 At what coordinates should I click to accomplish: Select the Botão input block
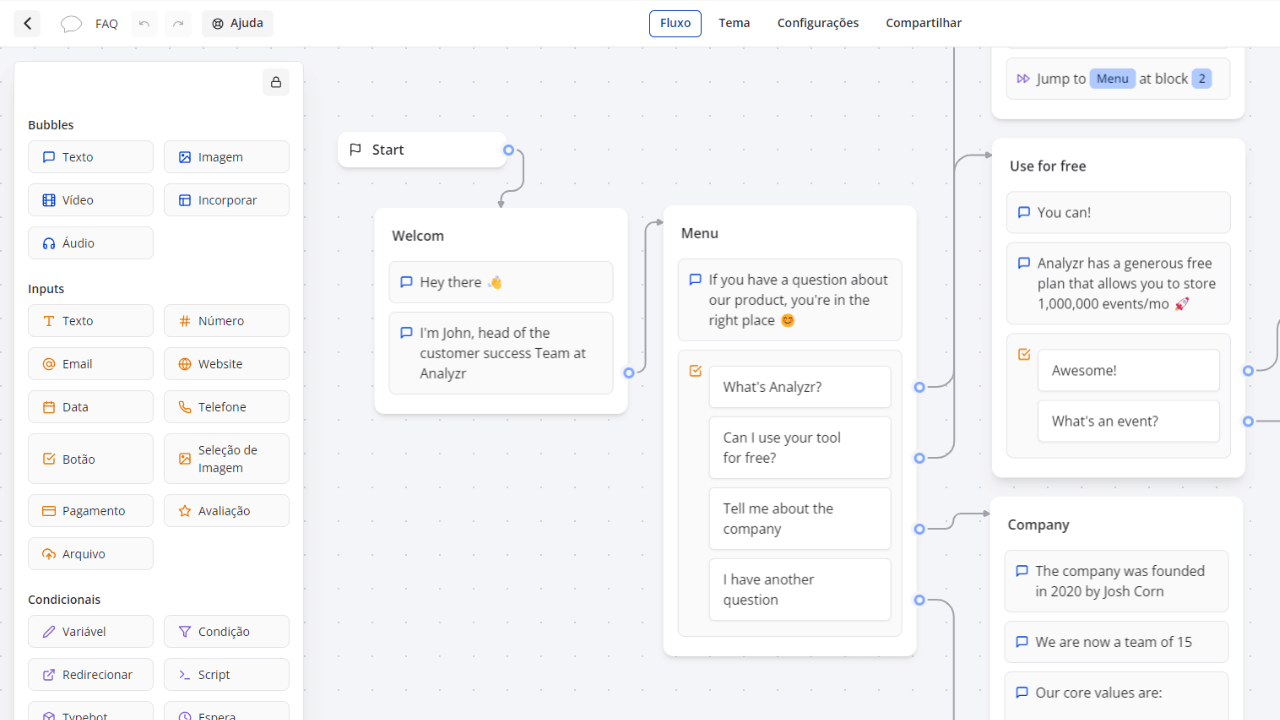(x=91, y=459)
